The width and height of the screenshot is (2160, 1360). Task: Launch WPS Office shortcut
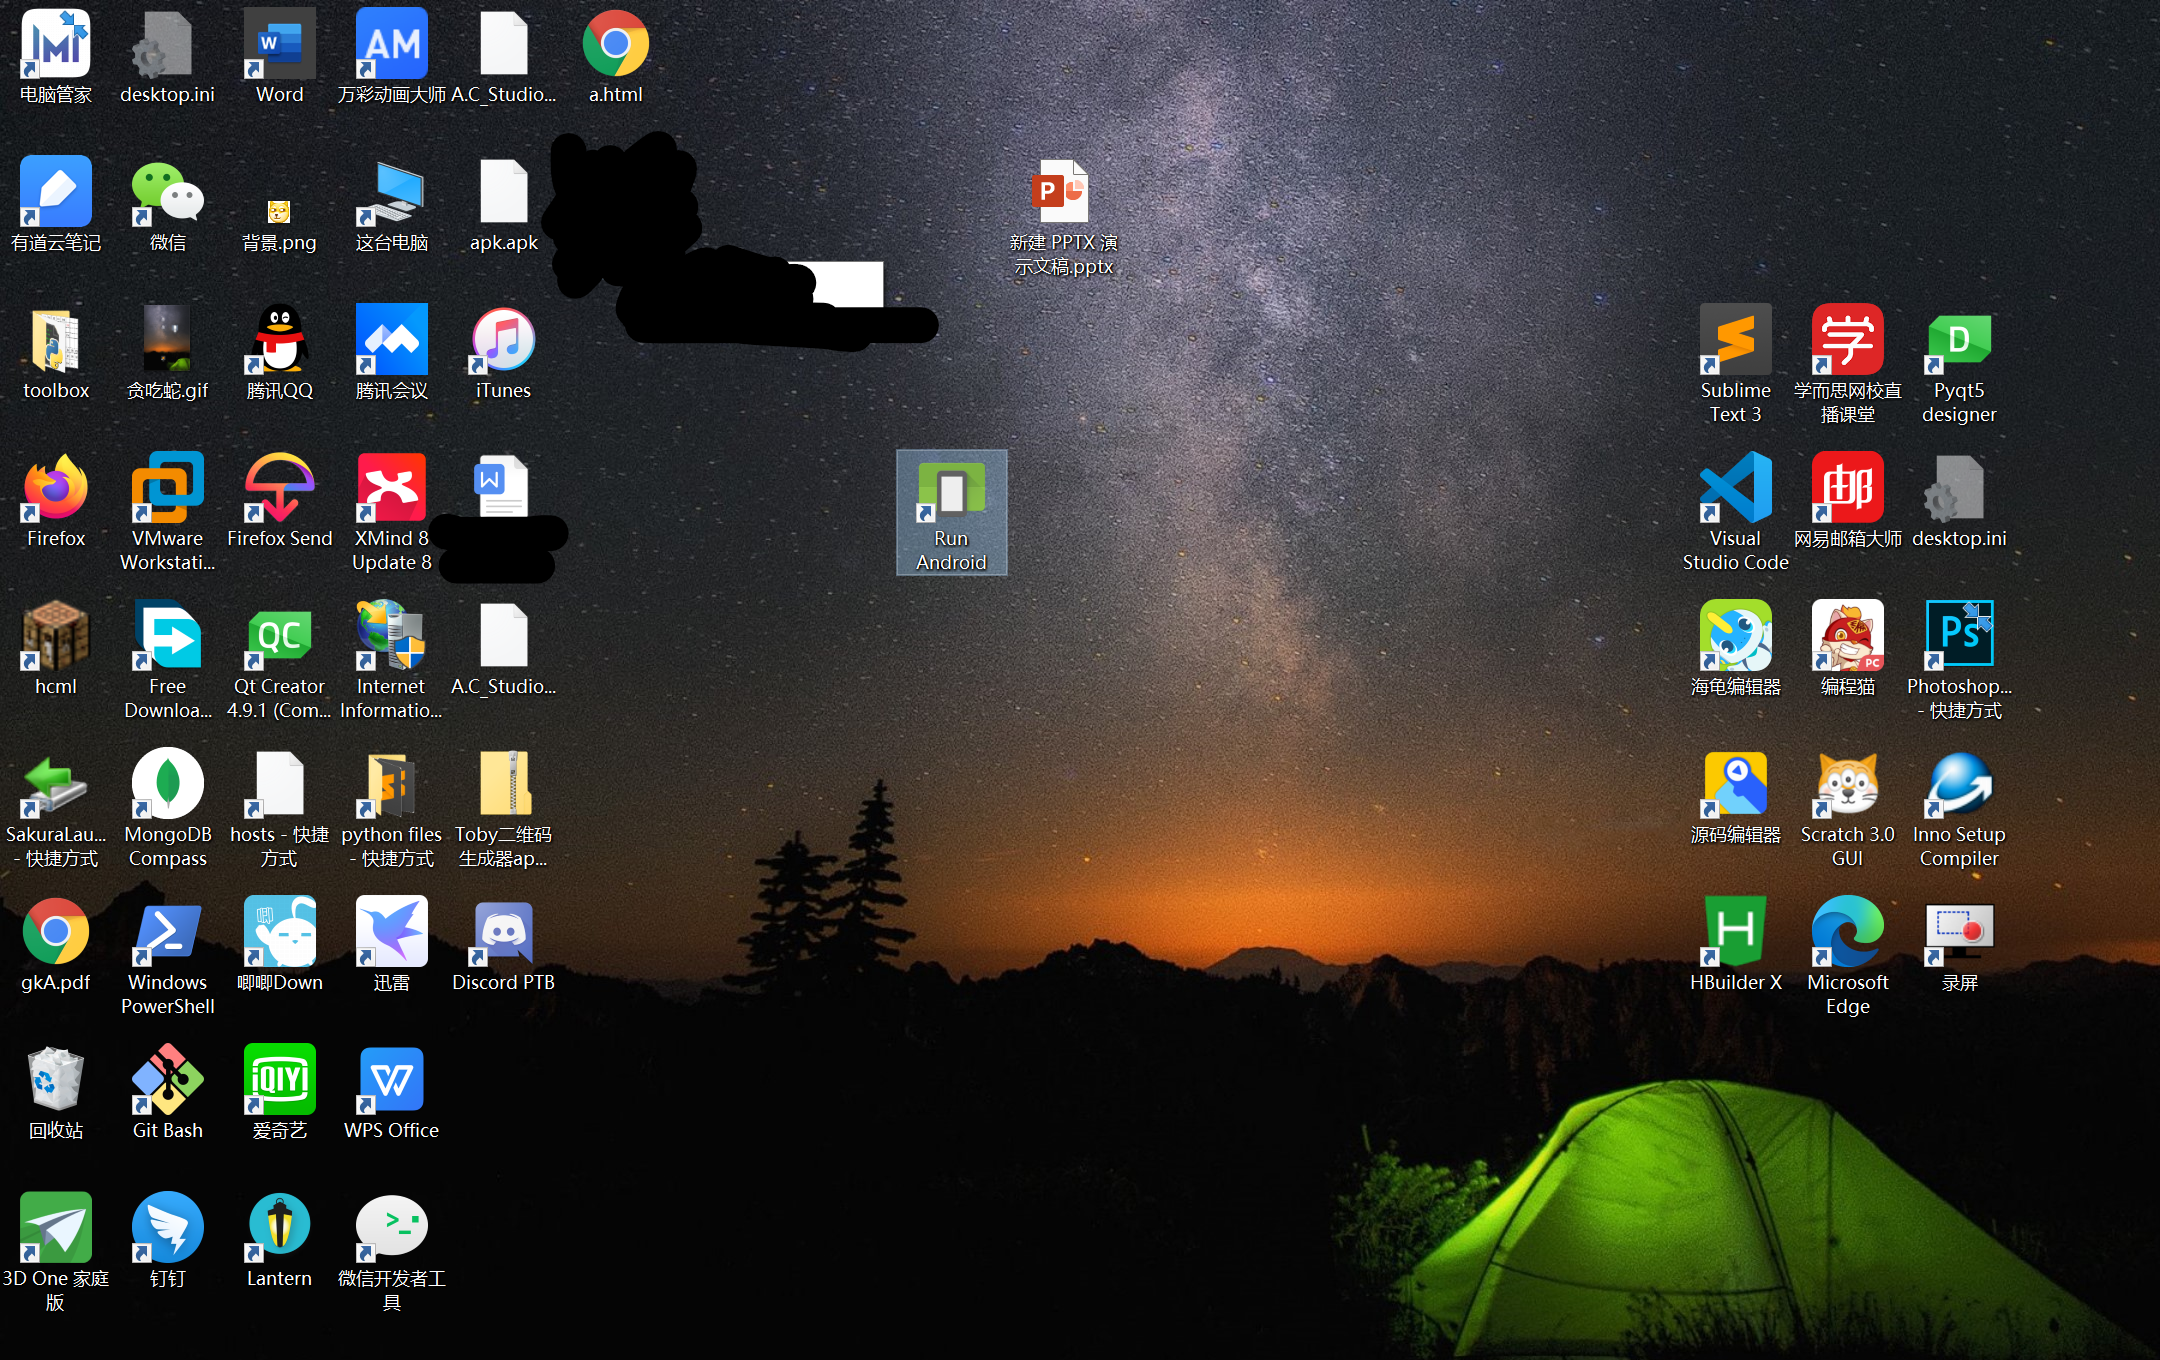point(392,1093)
